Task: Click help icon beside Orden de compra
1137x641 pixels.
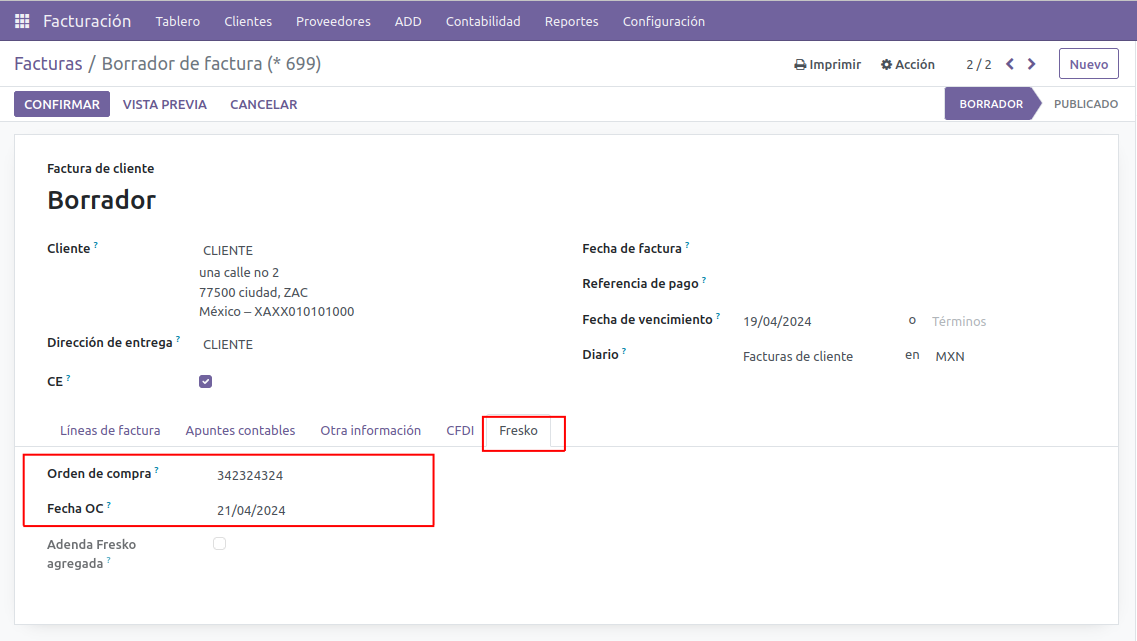Action: (x=157, y=470)
